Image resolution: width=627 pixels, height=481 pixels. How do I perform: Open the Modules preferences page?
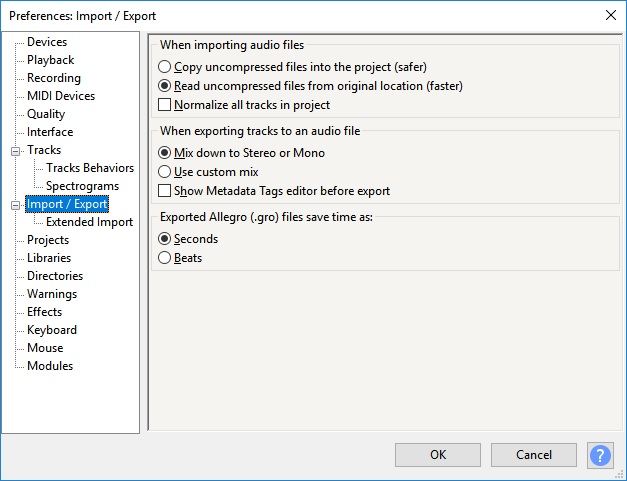tap(50, 366)
